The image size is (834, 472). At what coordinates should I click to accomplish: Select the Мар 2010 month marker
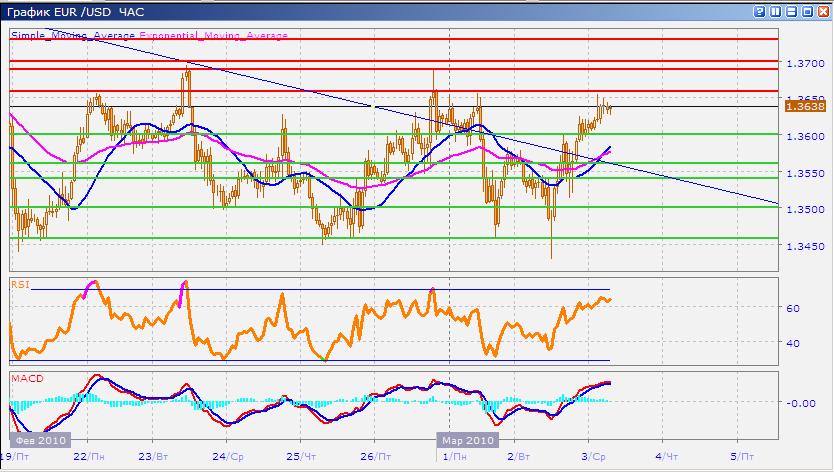tap(469, 440)
